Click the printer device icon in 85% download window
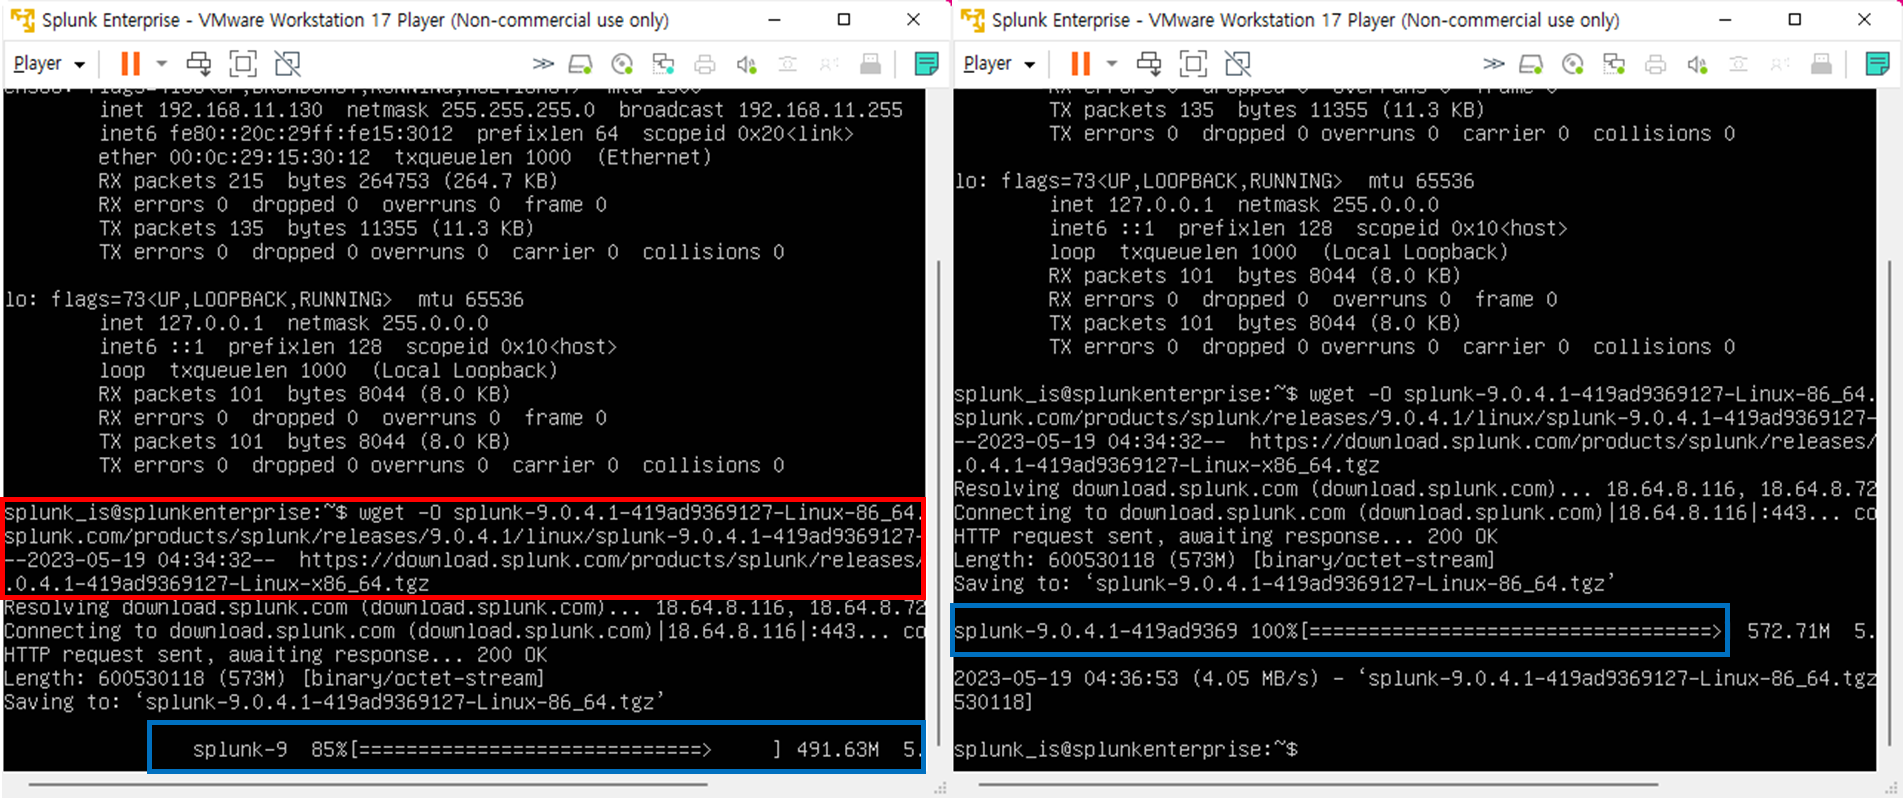 click(705, 65)
